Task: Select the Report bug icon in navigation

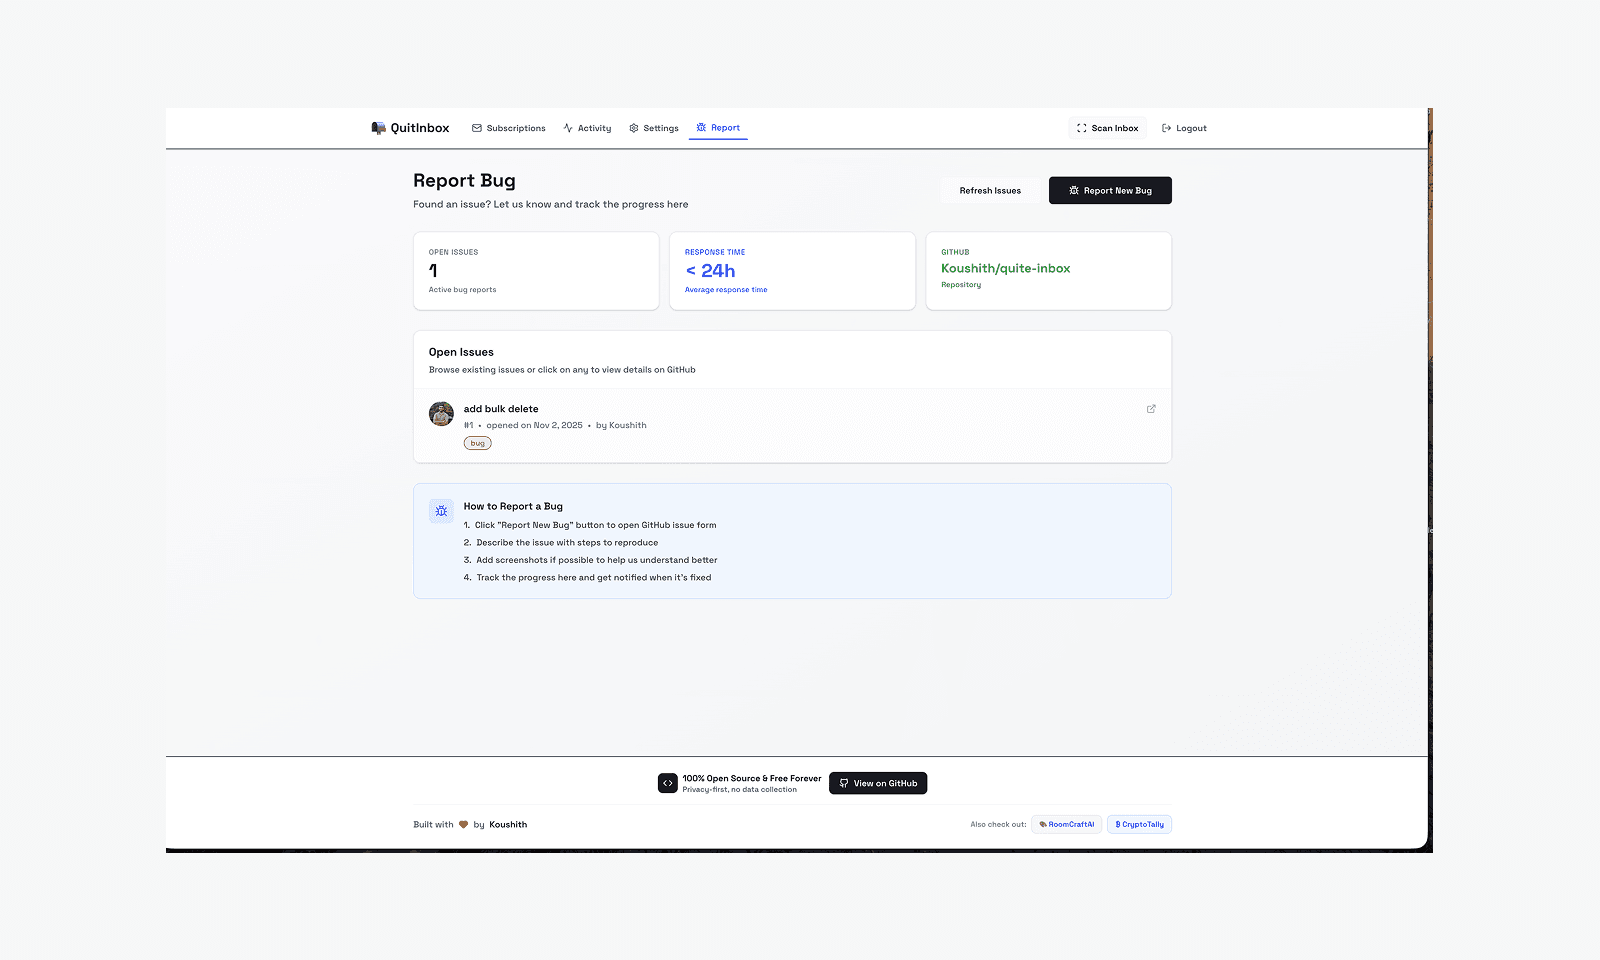Action: pos(701,128)
